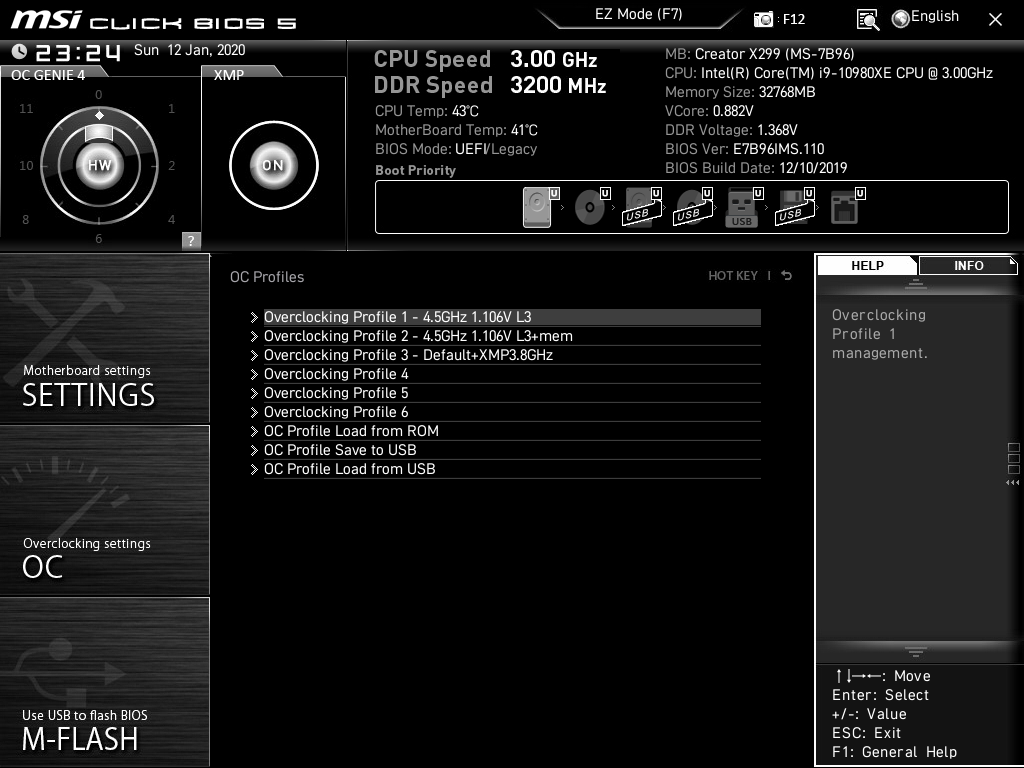Switch to the HELP tab
The height and width of the screenshot is (768, 1024).
[867, 265]
